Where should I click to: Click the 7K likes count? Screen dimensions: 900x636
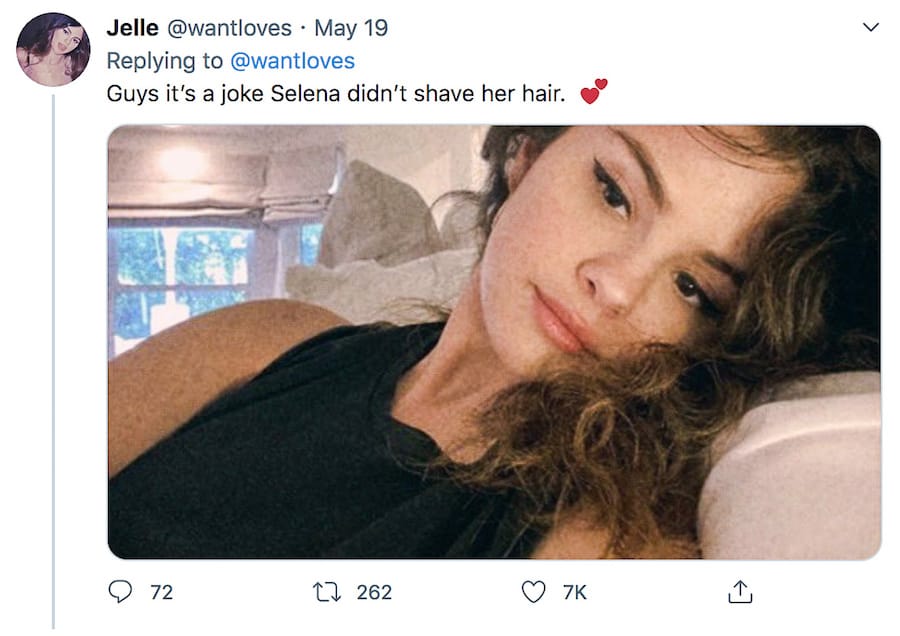click(574, 592)
